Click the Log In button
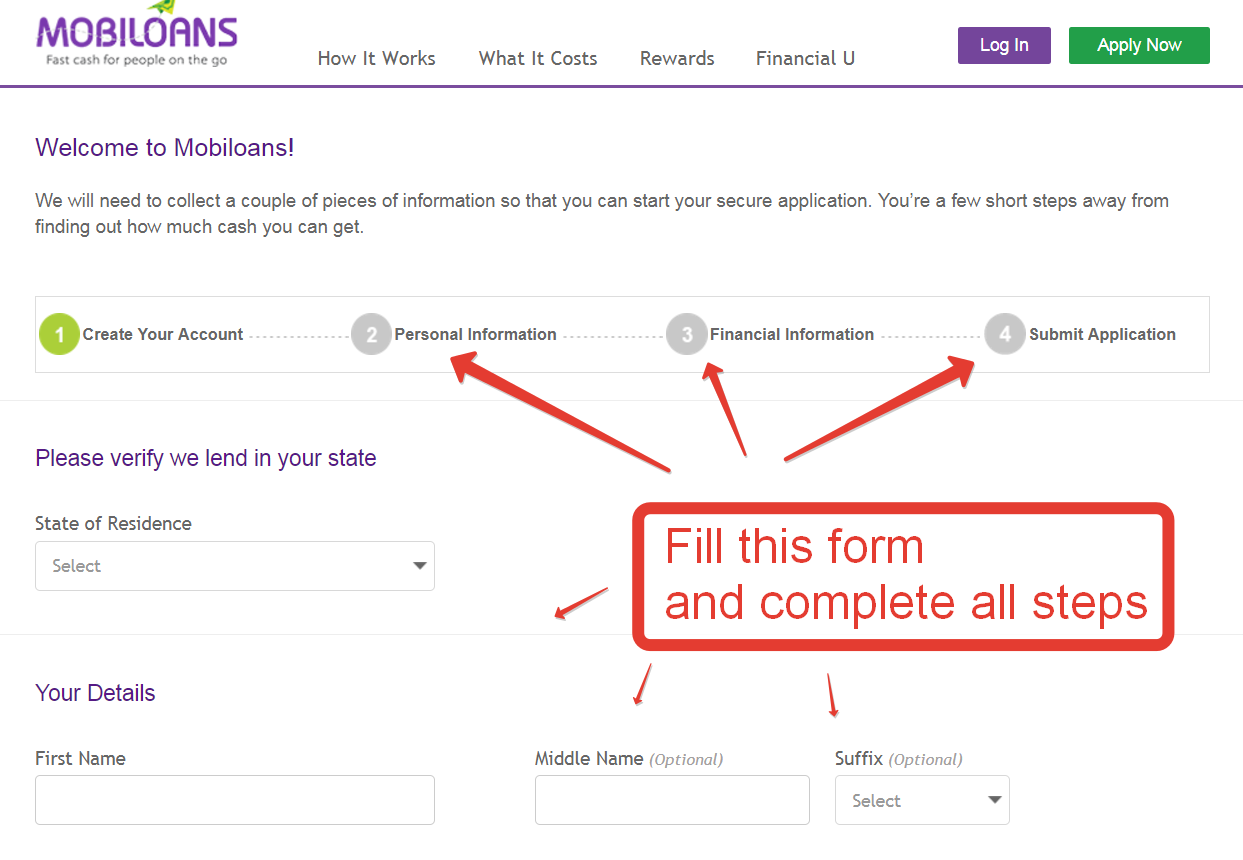The height and width of the screenshot is (860, 1243). (1004, 45)
